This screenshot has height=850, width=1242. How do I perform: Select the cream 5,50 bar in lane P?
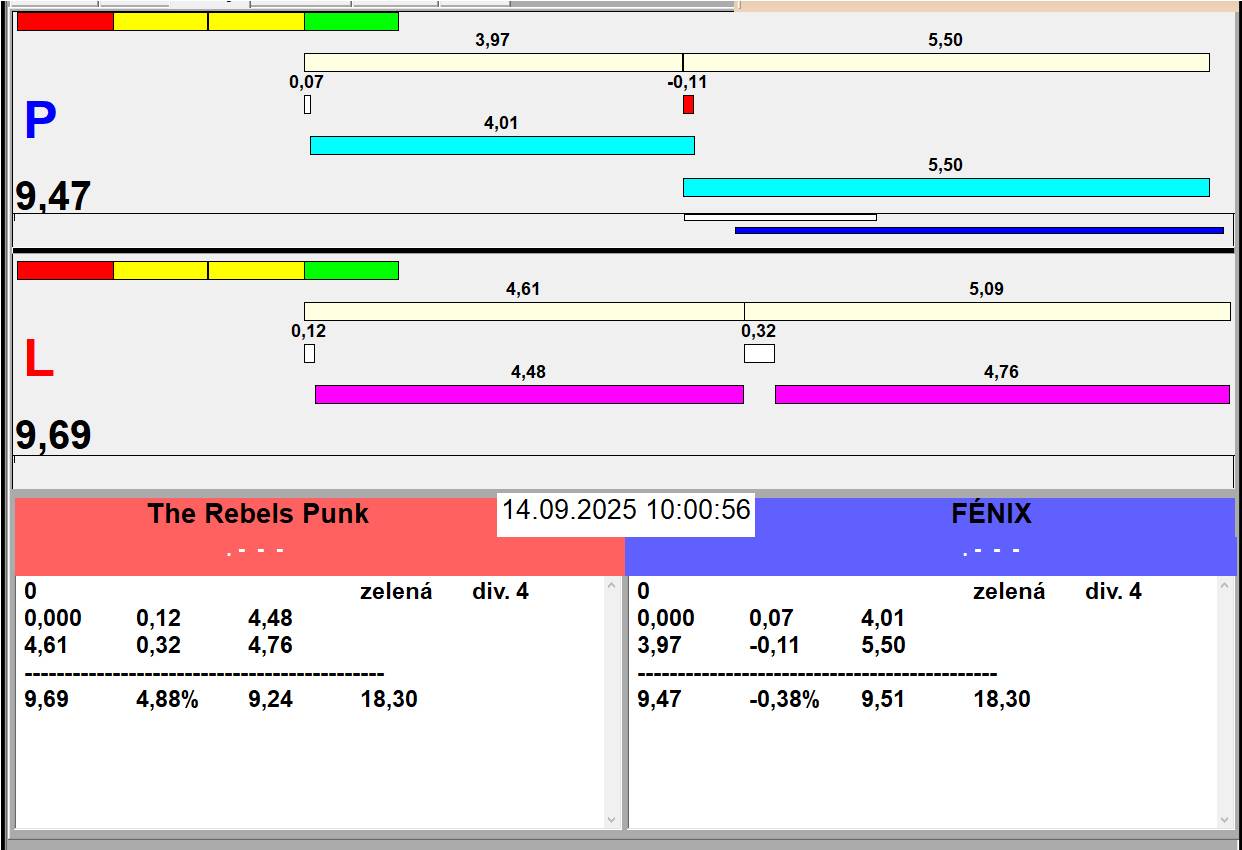coord(946,62)
